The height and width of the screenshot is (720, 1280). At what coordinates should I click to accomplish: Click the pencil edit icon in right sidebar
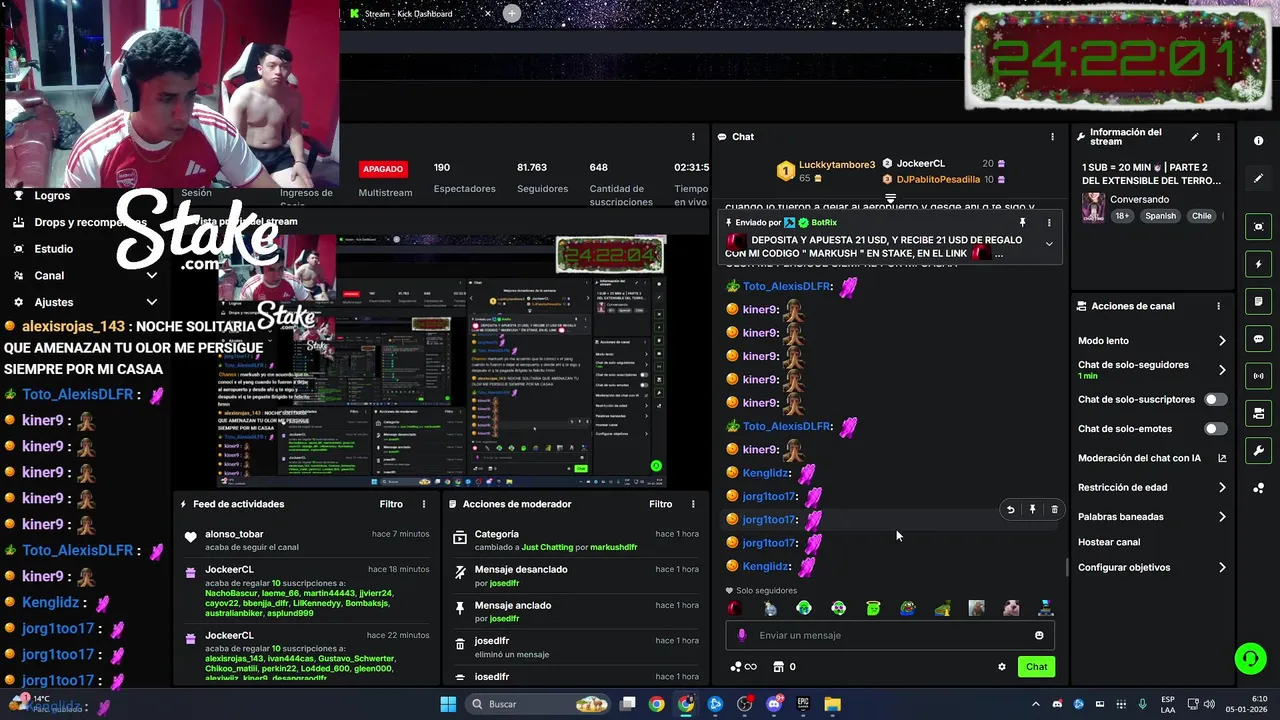tap(1258, 178)
